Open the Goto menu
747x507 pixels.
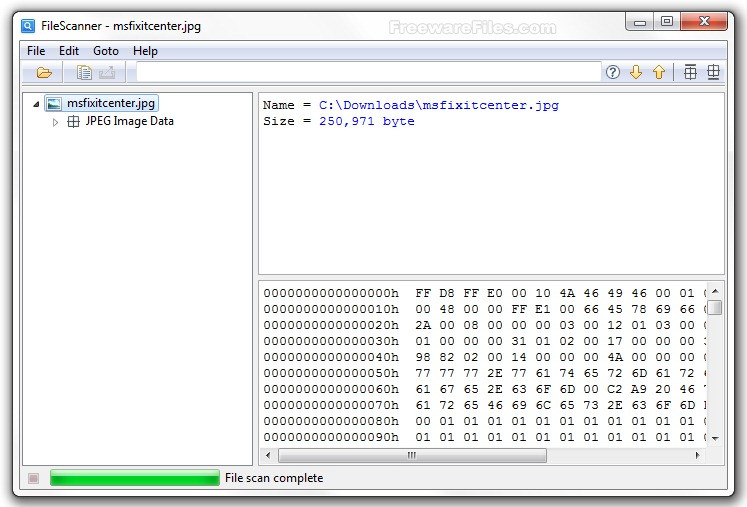(106, 51)
